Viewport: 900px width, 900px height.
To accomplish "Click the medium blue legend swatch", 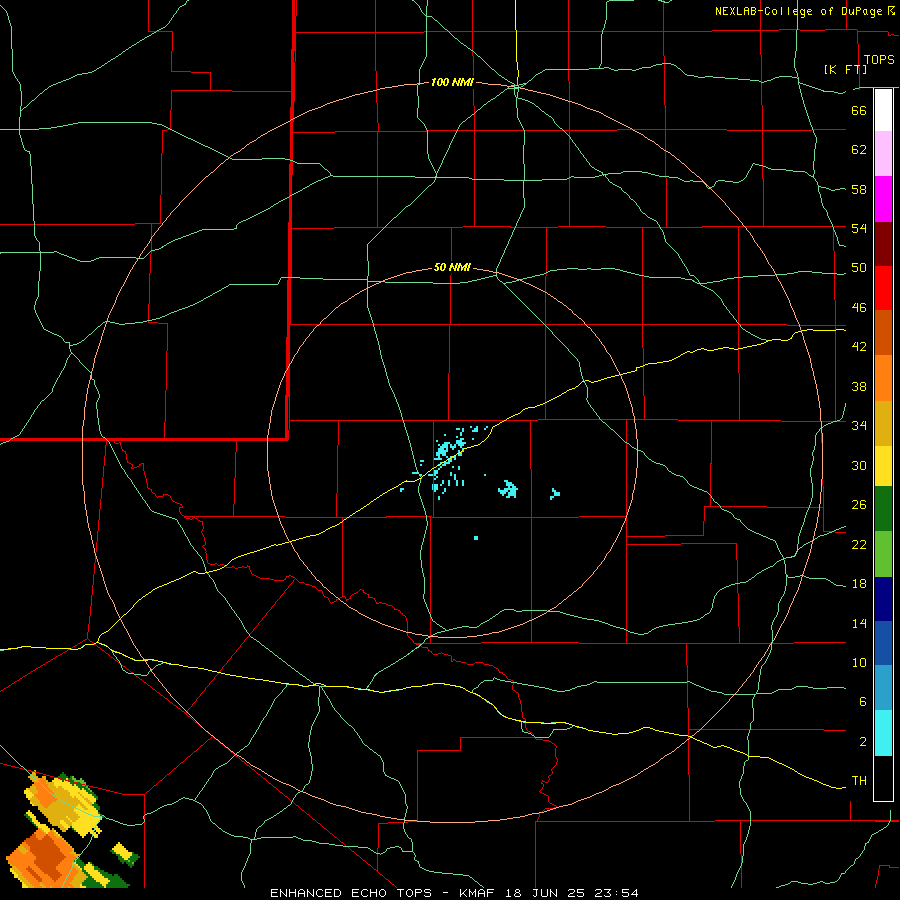I will [883, 643].
